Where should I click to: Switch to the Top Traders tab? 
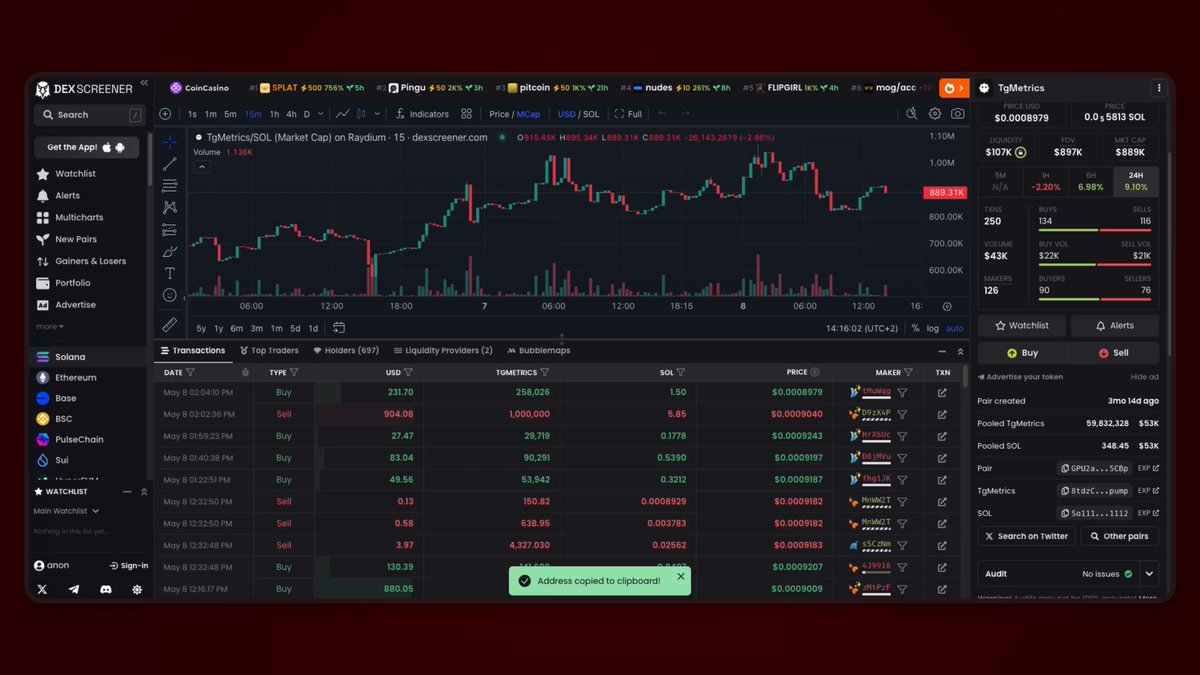(269, 351)
